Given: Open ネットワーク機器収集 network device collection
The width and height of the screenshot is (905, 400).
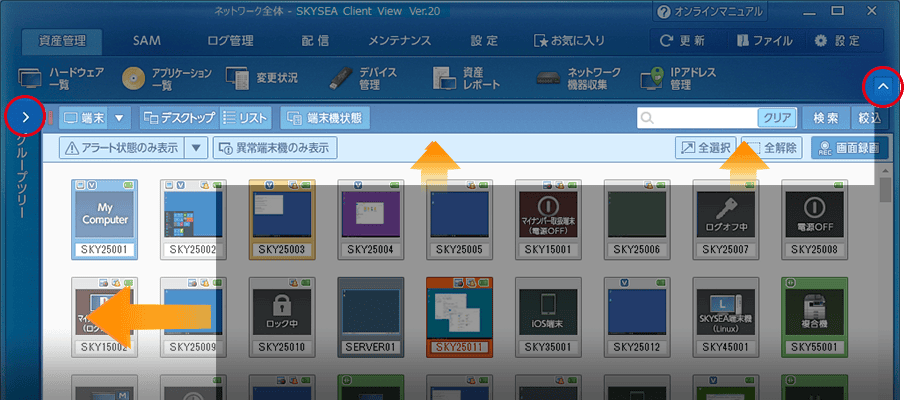Looking at the screenshot, I should coord(578,79).
